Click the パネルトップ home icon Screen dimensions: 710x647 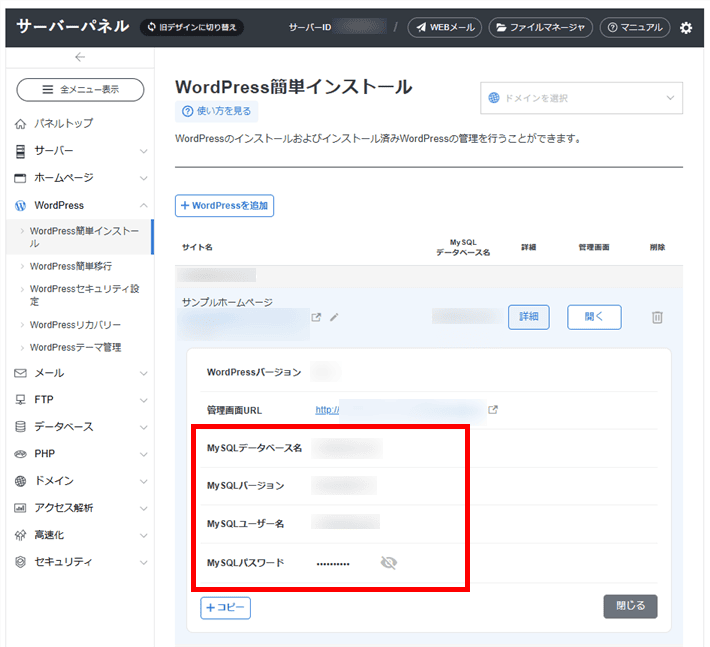20,124
